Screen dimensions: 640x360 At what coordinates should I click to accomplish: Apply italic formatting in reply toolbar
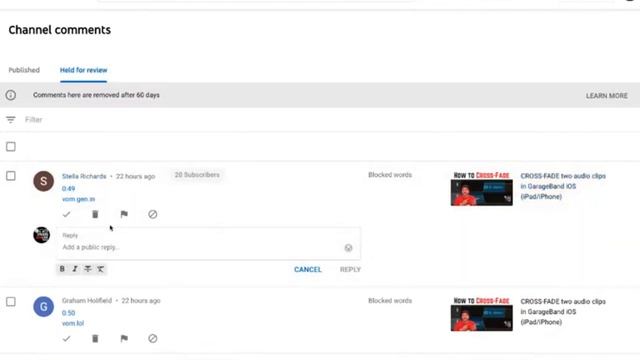click(x=75, y=269)
